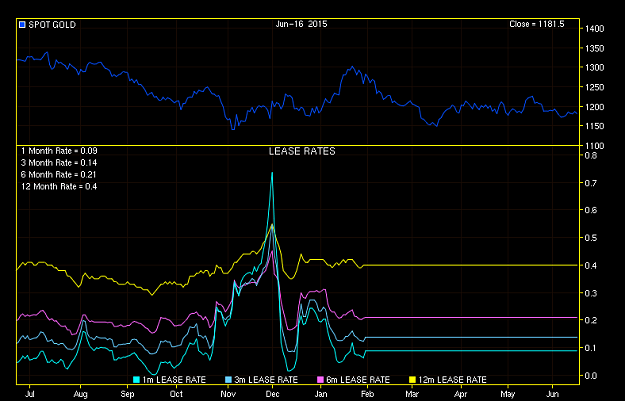The height and width of the screenshot is (401, 625).
Task: Click the 1150 gold price axis value
Action: point(595,126)
